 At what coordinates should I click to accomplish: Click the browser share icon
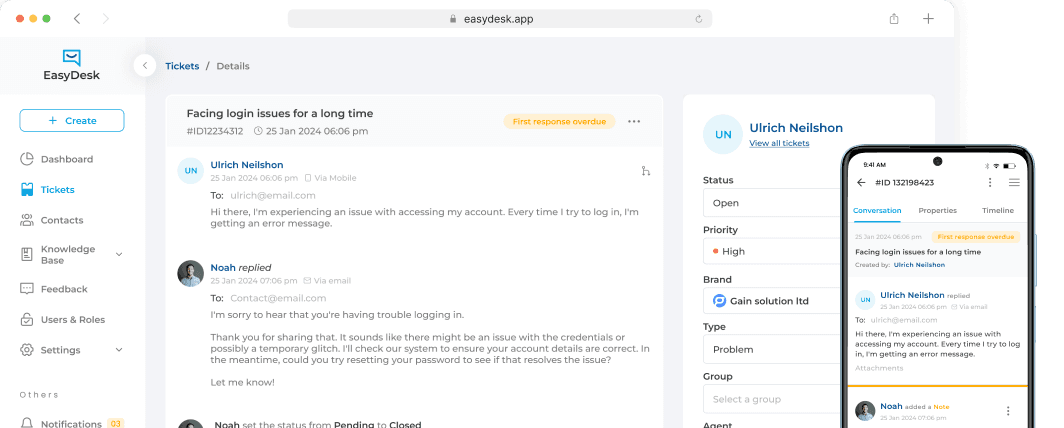[894, 18]
